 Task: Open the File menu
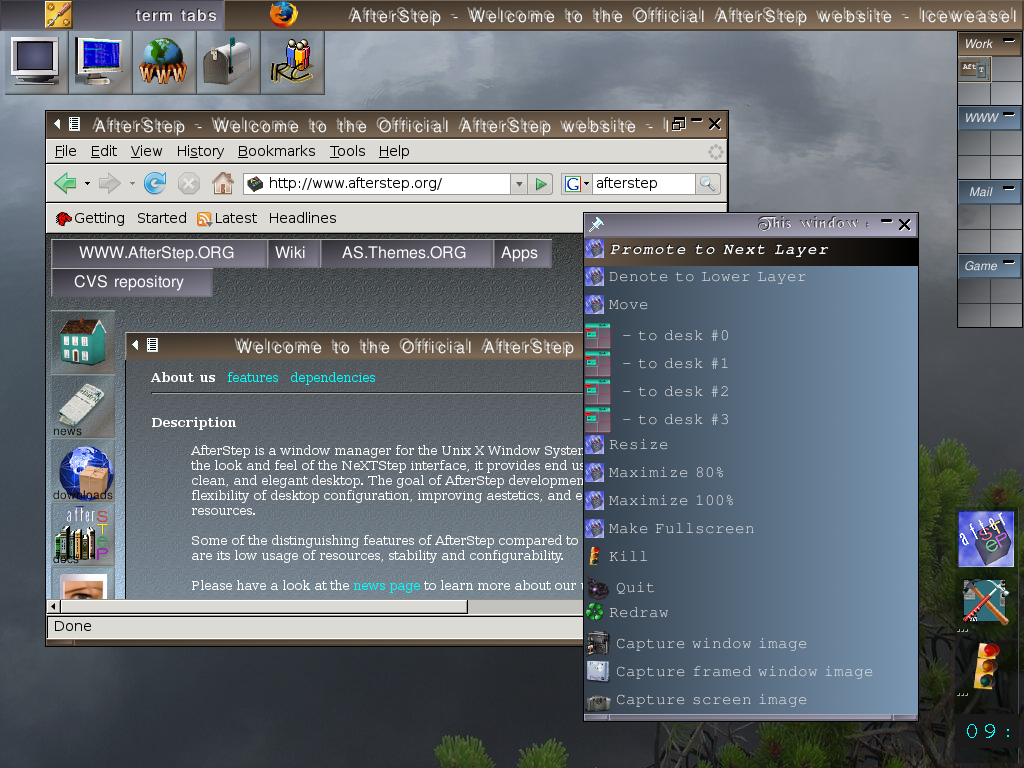tap(65, 152)
